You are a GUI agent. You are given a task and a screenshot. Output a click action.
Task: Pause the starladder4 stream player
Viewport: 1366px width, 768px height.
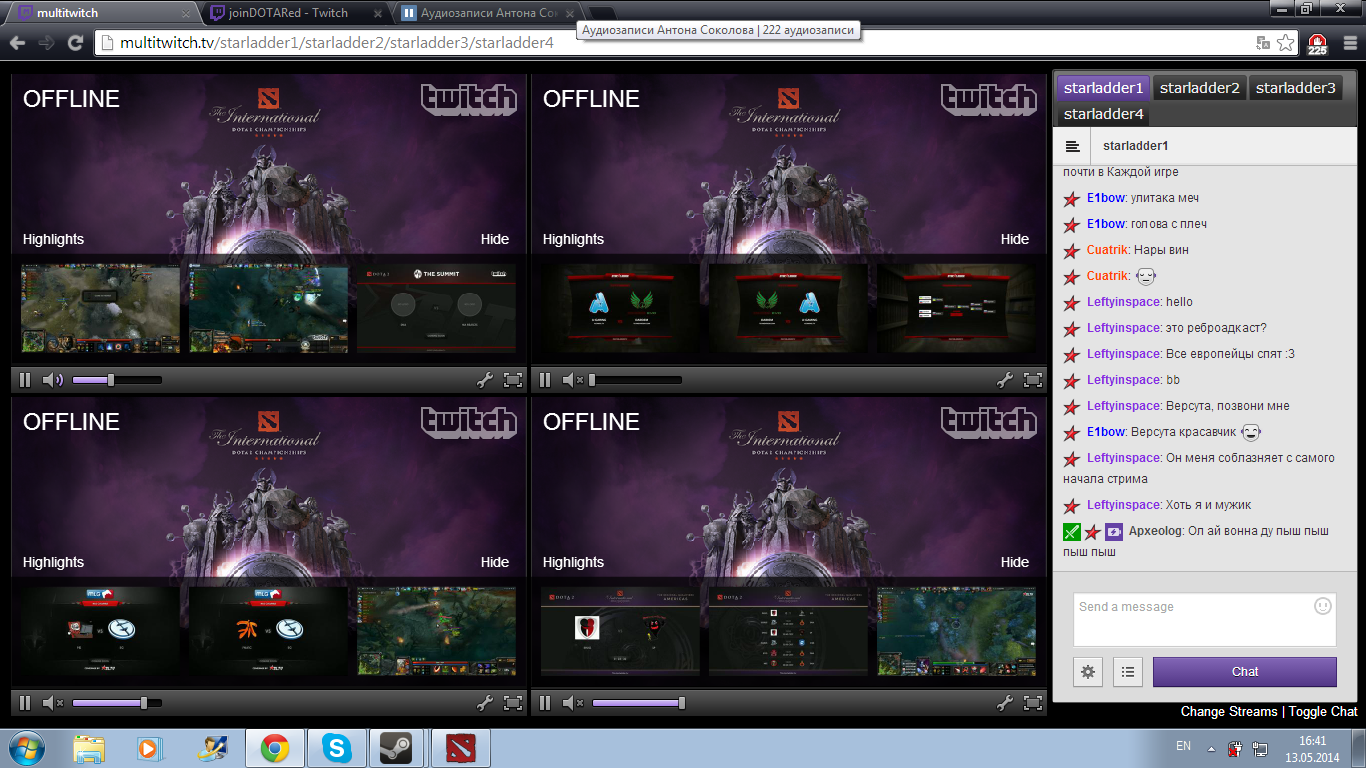click(x=545, y=703)
